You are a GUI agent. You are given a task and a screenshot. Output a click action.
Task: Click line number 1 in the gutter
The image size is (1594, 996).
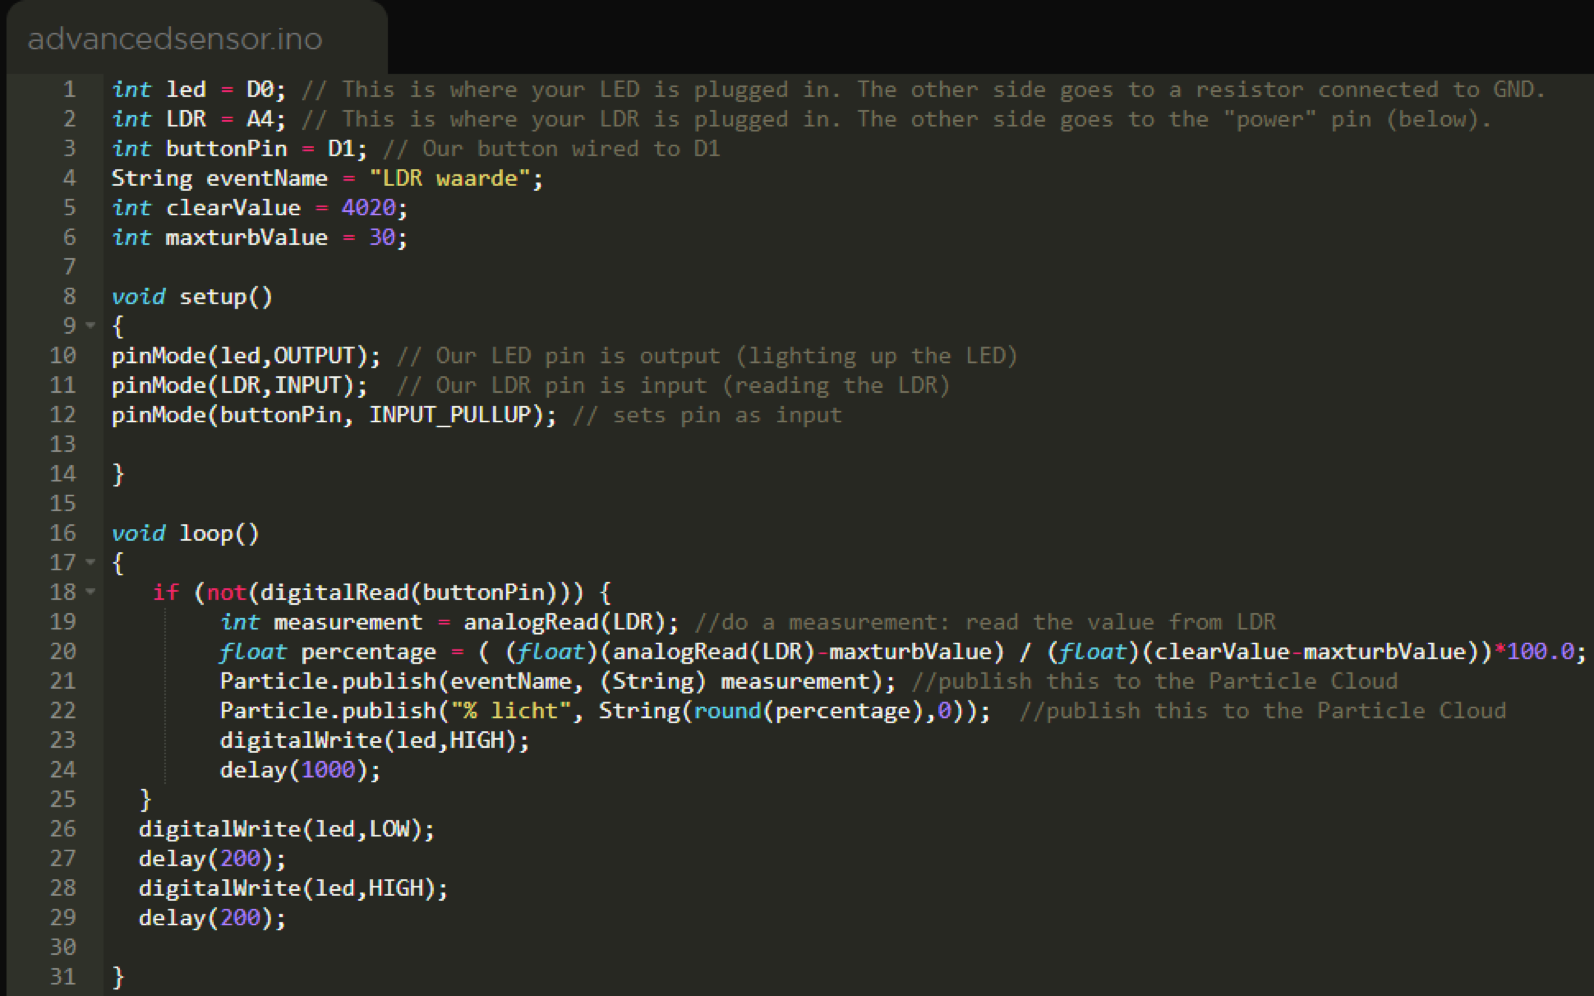click(x=69, y=90)
